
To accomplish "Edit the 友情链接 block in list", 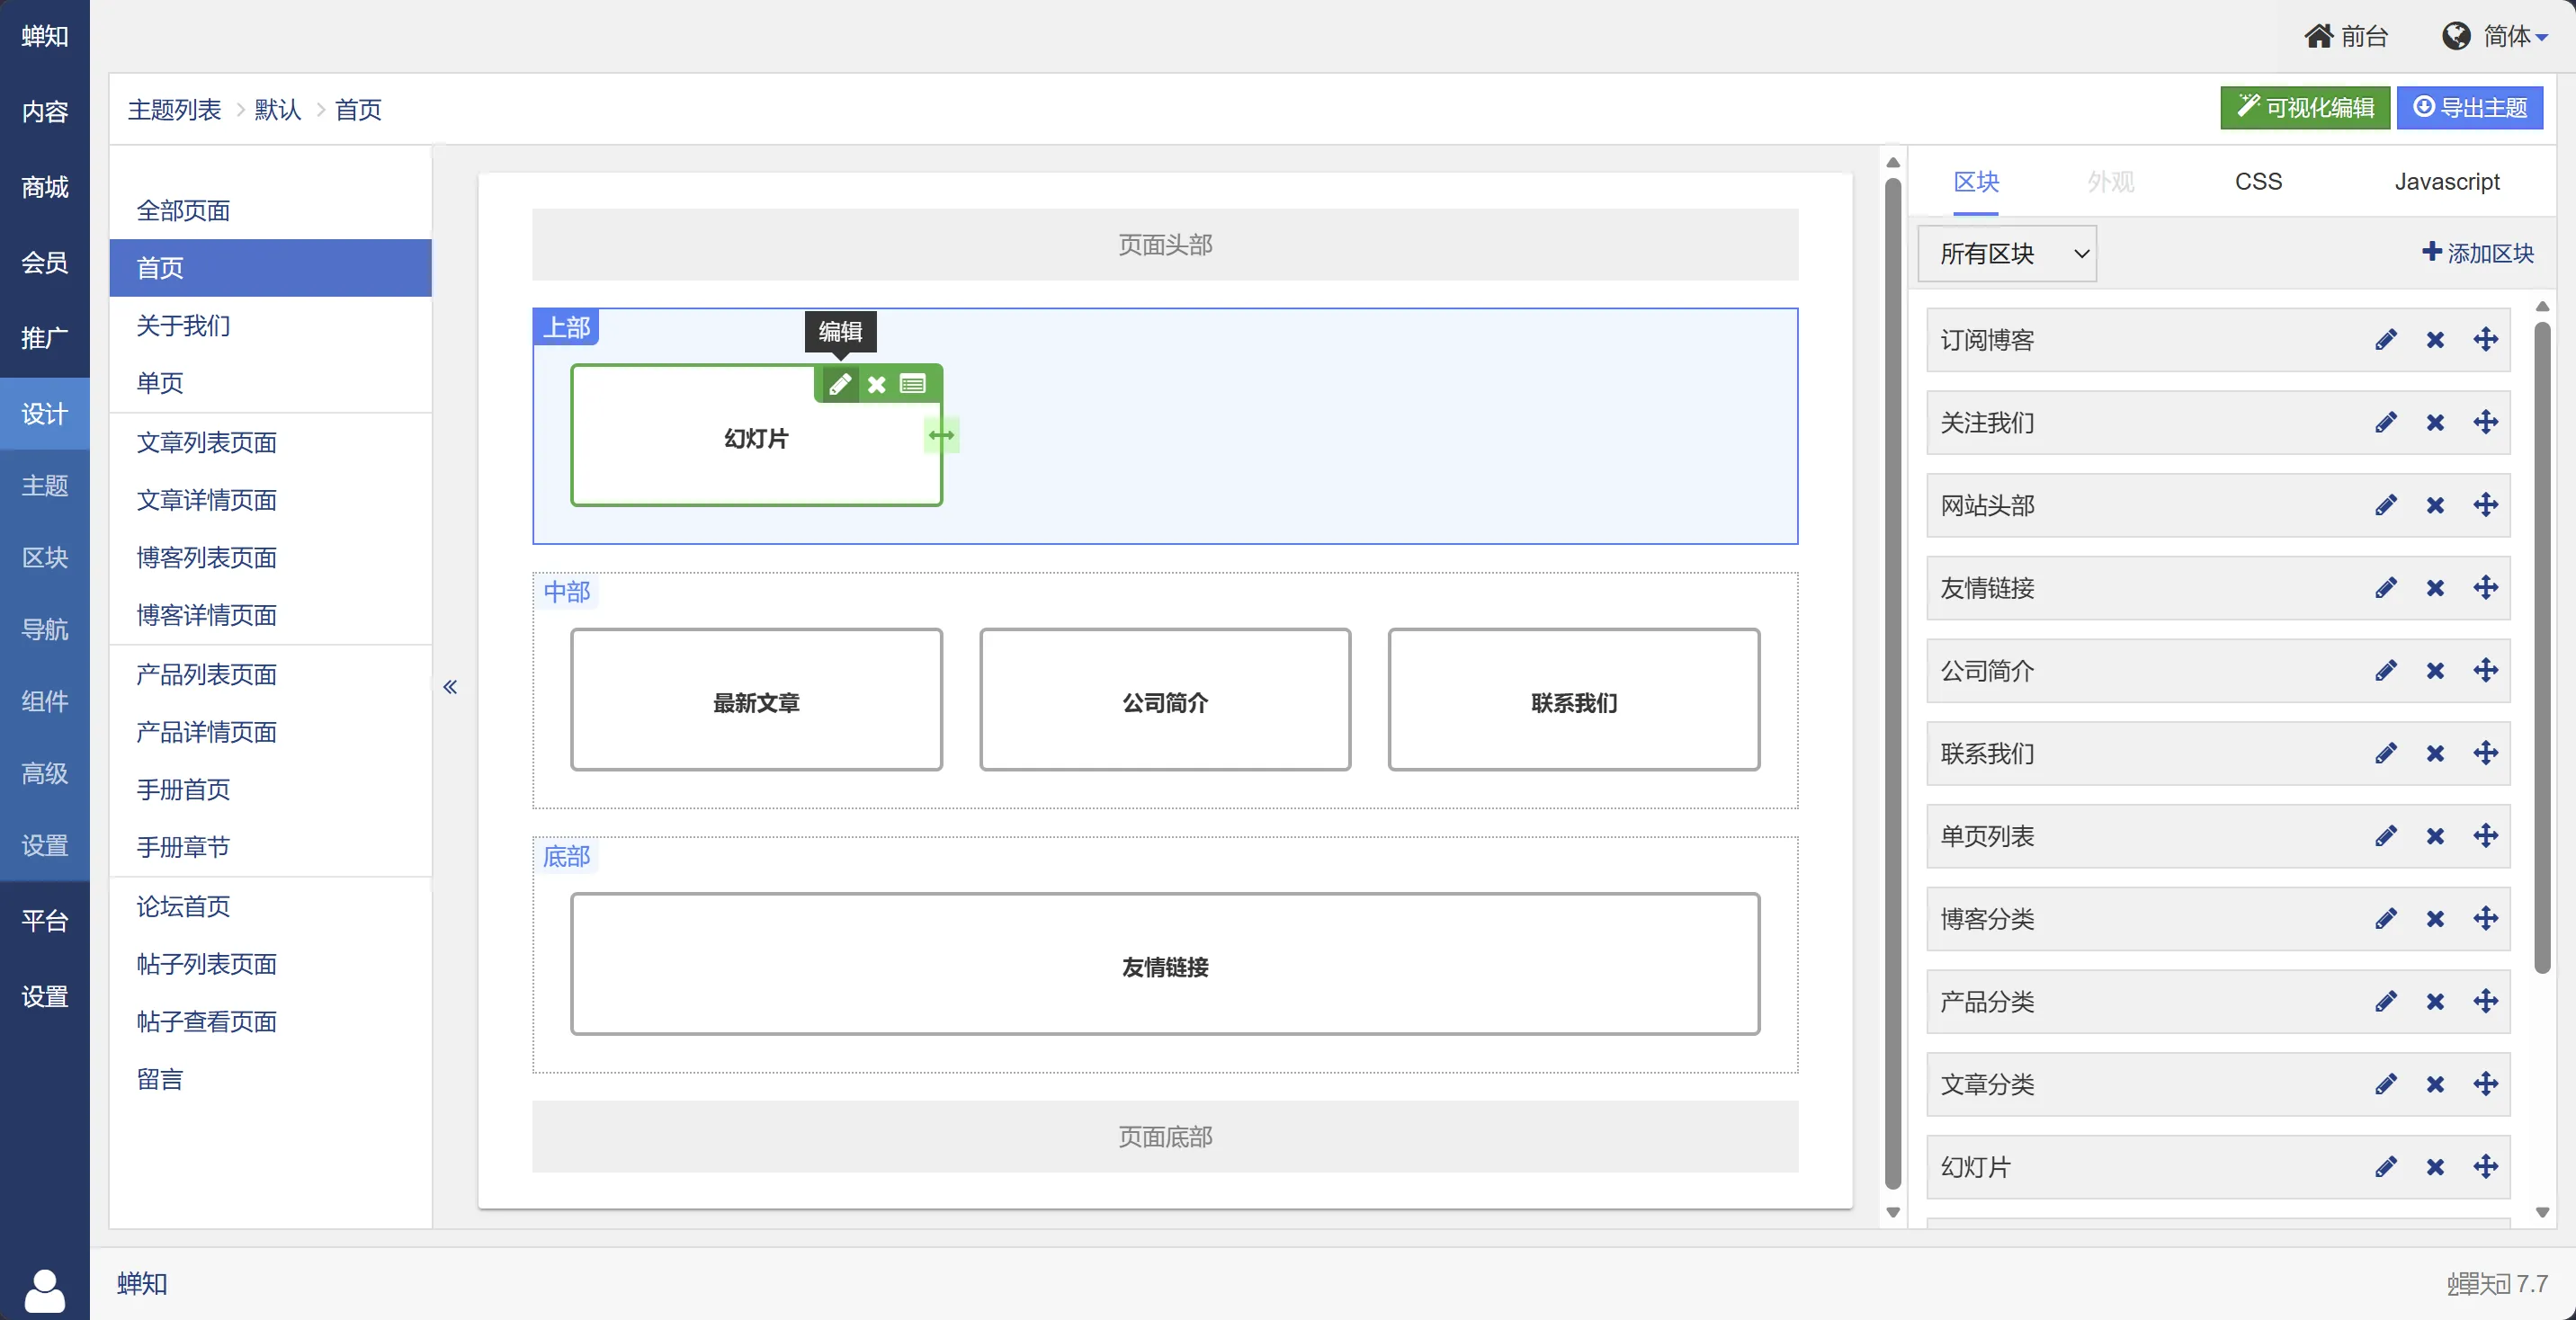I will click(x=2386, y=588).
